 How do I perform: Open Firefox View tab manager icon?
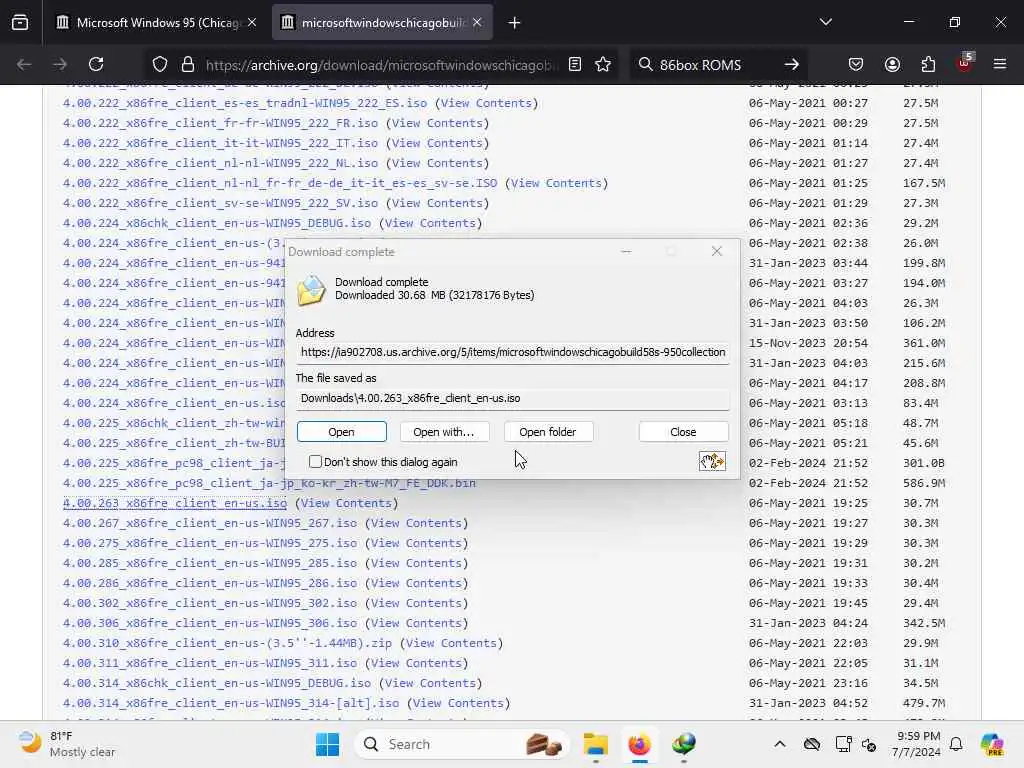[x=20, y=23]
